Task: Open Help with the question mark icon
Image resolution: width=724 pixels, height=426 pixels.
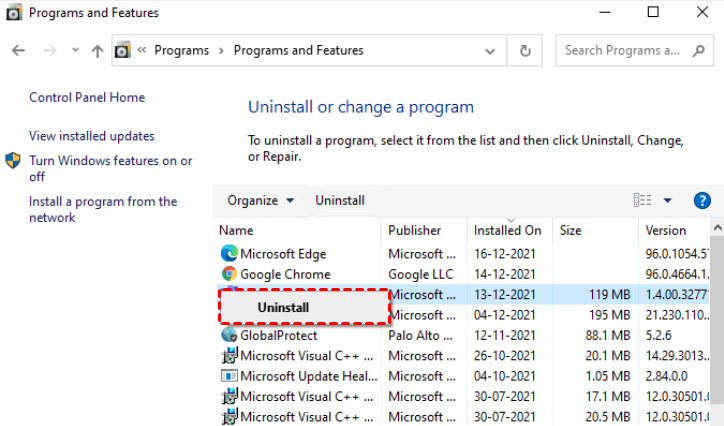Action: point(702,200)
